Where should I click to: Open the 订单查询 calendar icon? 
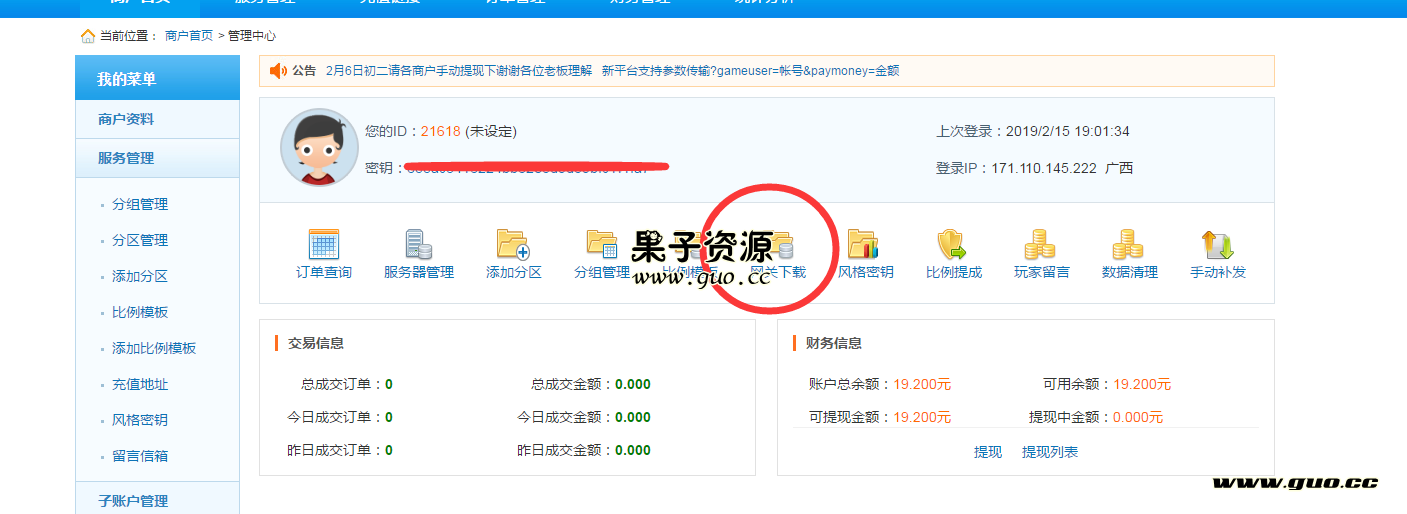[323, 245]
